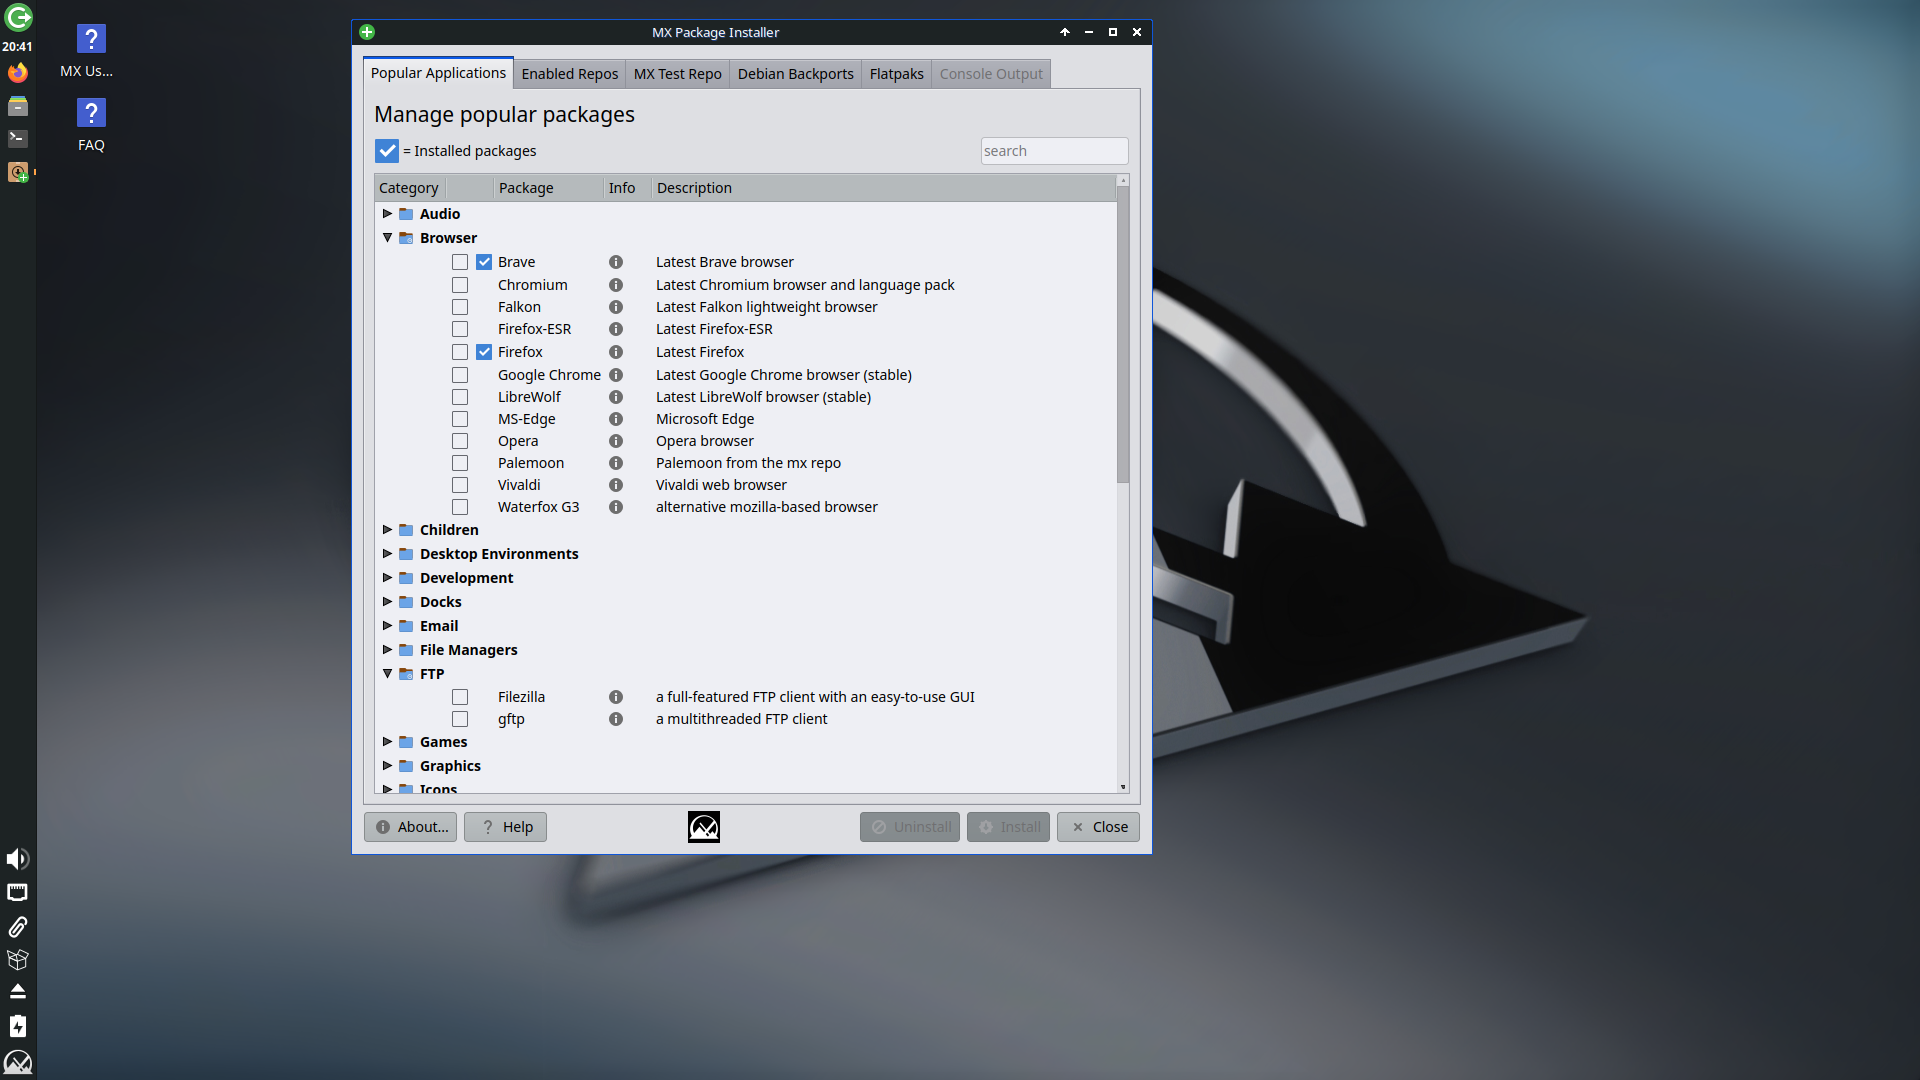Click the MS-Edge info icon
The width and height of the screenshot is (1920, 1080).
(616, 419)
